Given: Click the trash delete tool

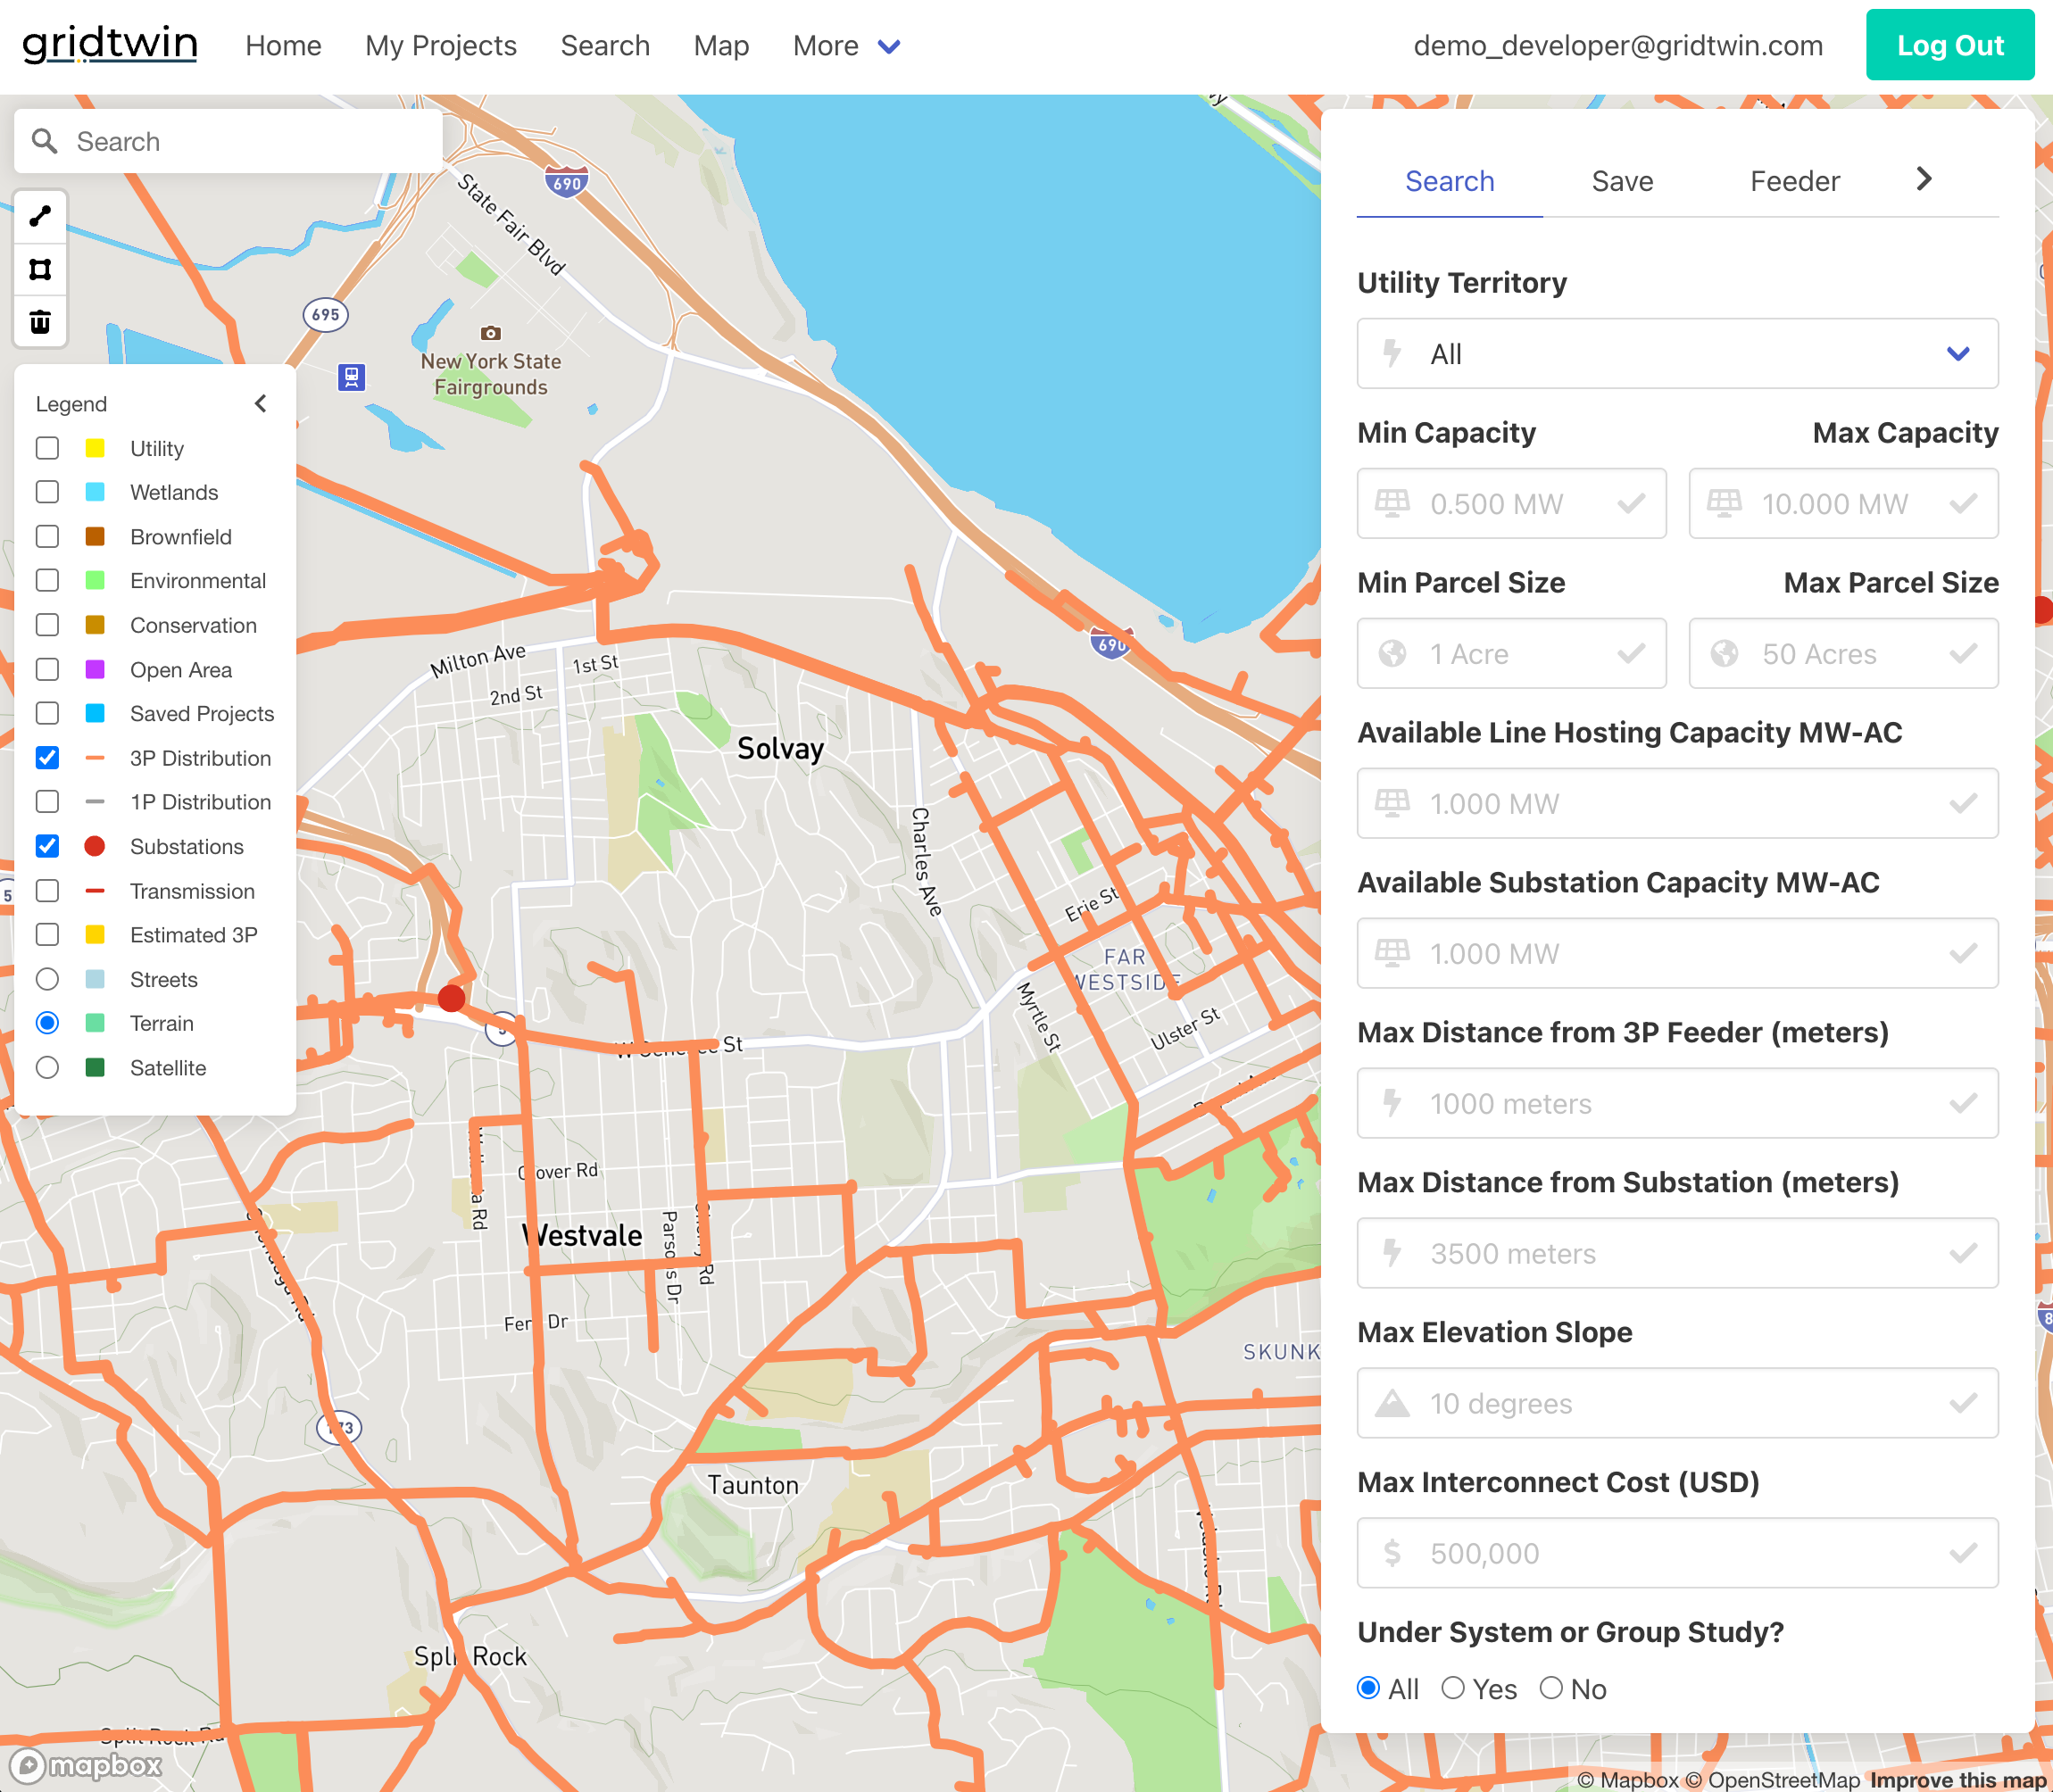Looking at the screenshot, I should (40, 322).
